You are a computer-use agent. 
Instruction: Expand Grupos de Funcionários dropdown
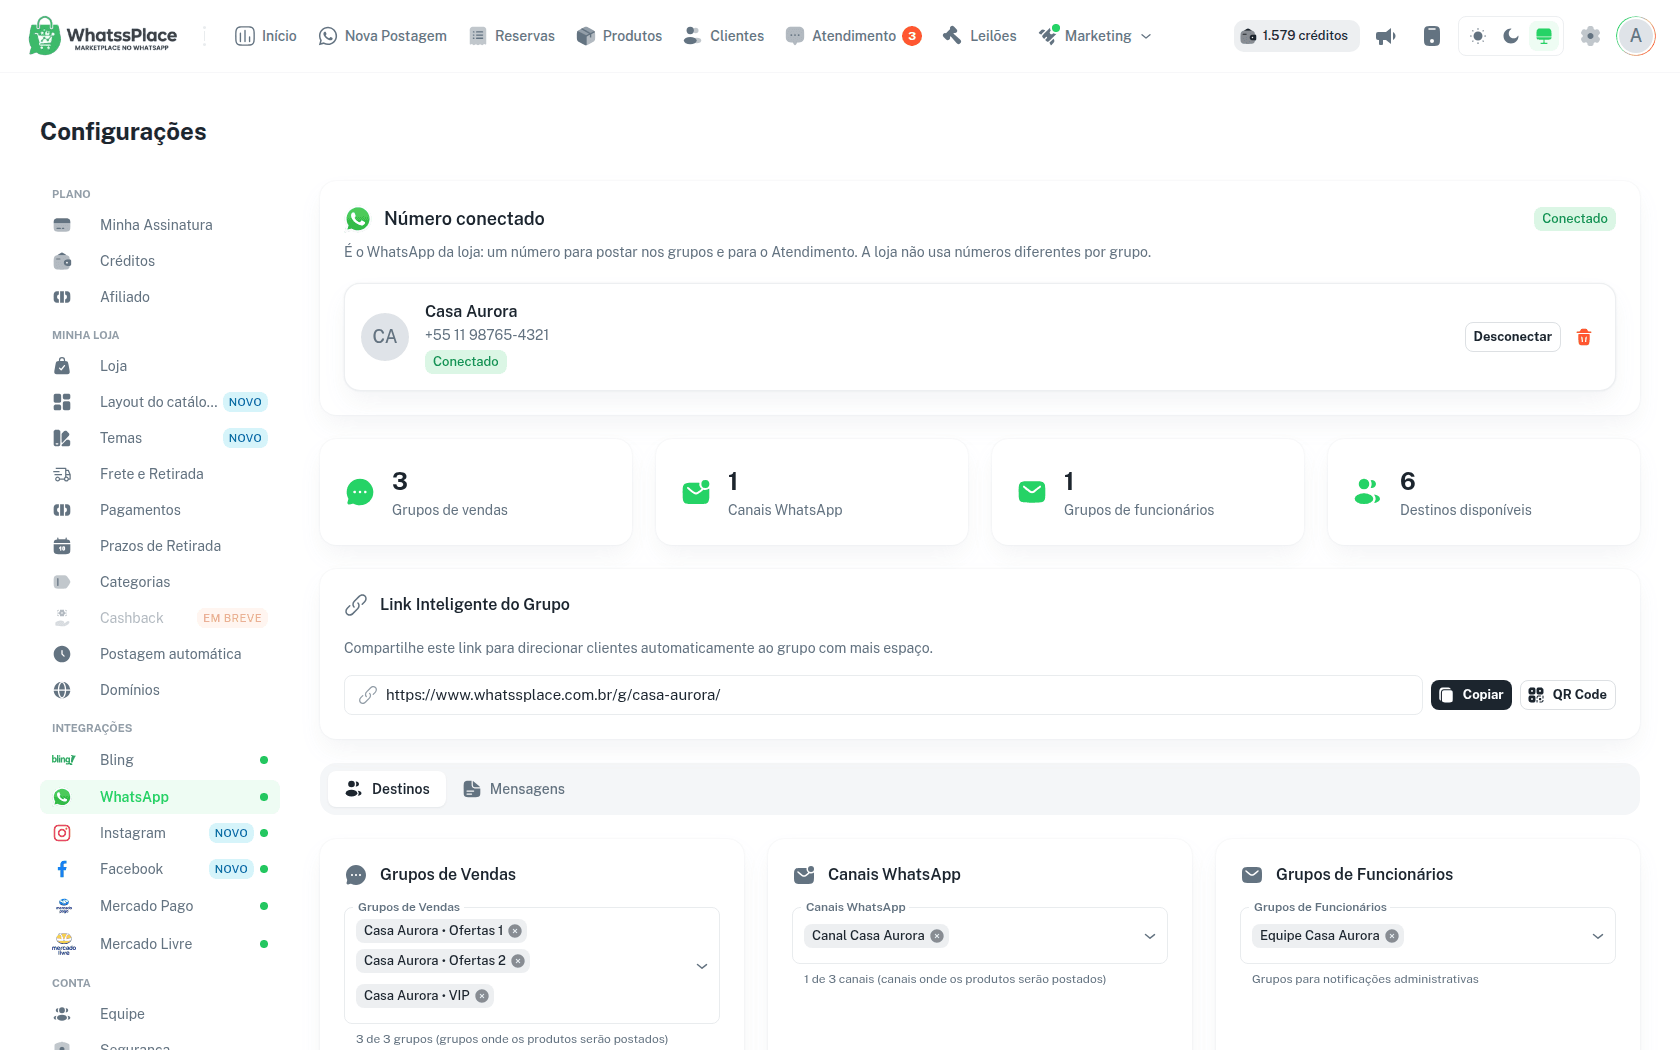pyautogui.click(x=1598, y=936)
